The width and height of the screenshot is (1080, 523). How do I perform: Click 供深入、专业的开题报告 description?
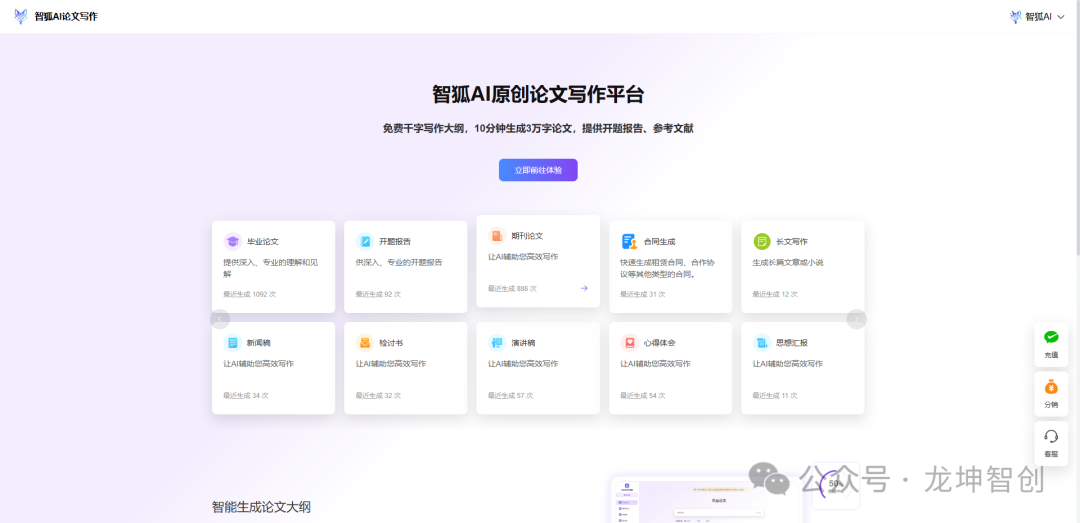399,263
